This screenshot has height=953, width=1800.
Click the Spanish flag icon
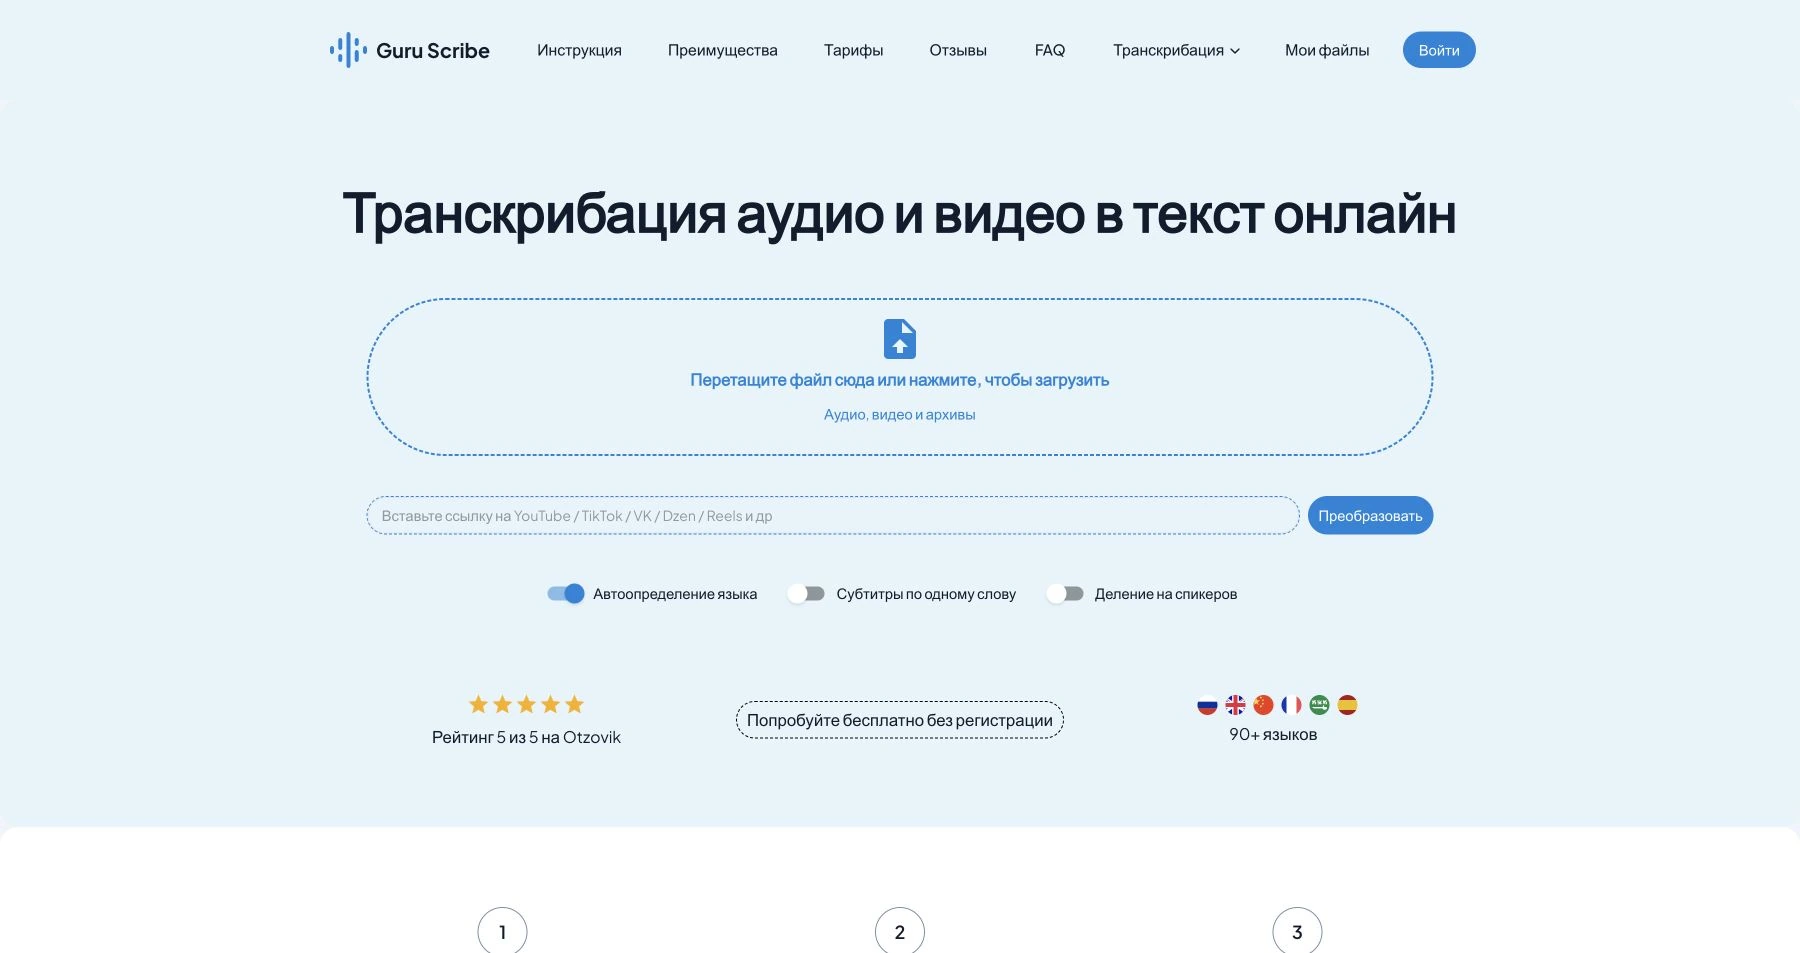(x=1347, y=705)
